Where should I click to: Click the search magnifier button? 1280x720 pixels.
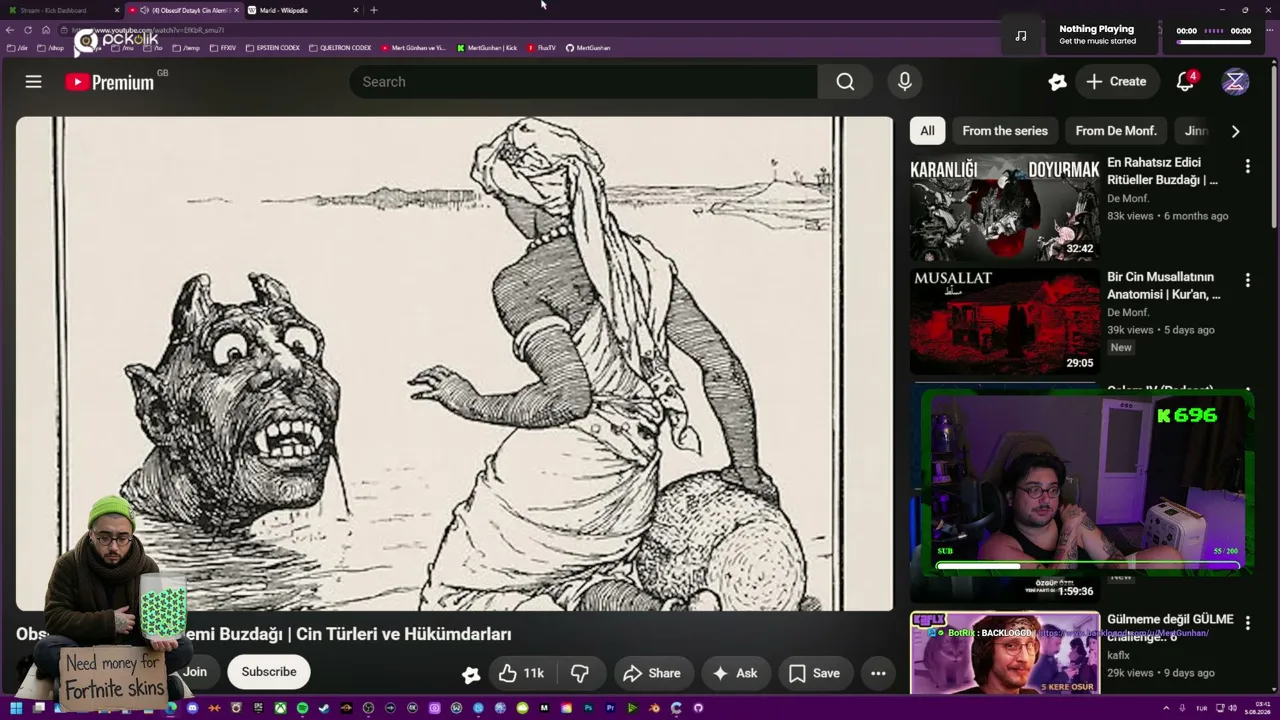pos(845,82)
